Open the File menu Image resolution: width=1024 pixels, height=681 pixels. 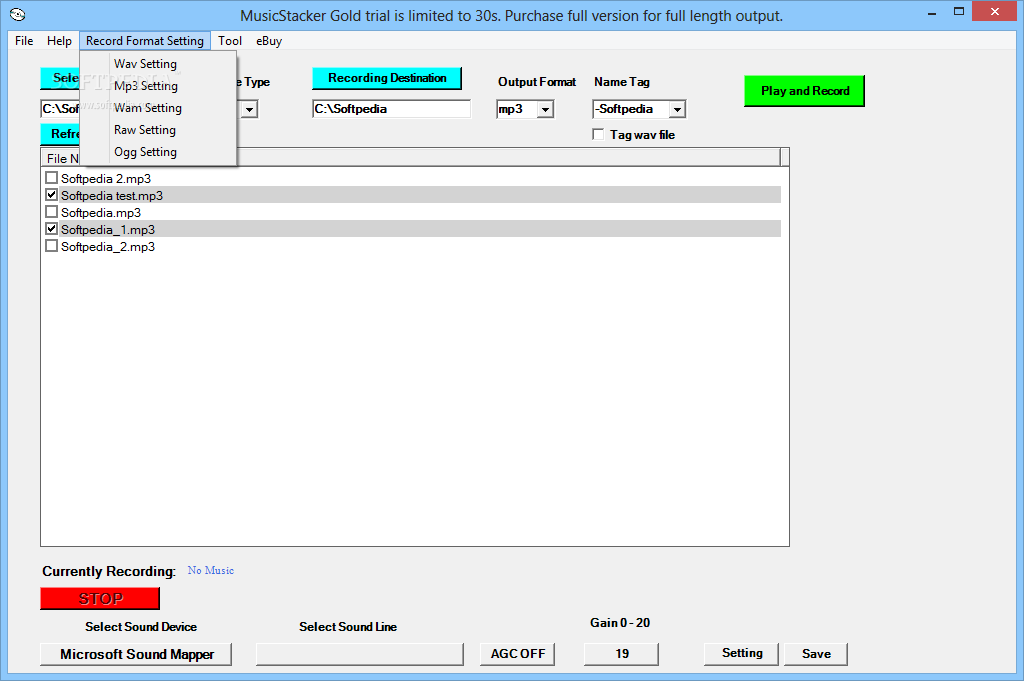coord(24,40)
